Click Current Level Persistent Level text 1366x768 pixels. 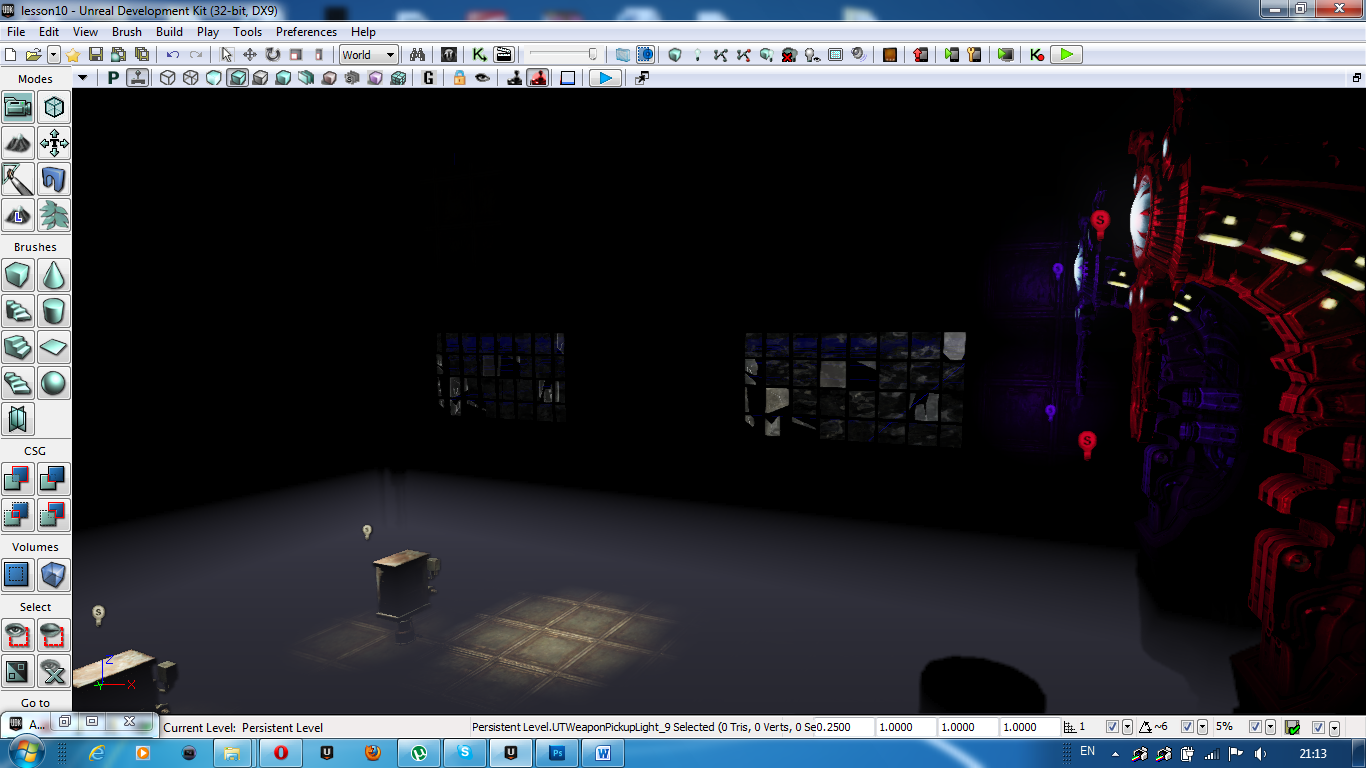pyautogui.click(x=243, y=728)
